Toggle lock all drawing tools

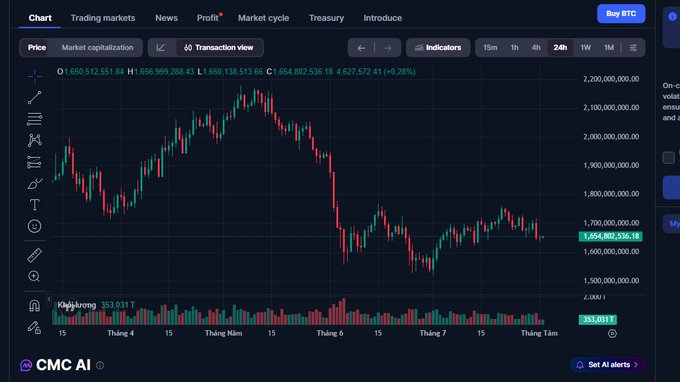(x=34, y=327)
